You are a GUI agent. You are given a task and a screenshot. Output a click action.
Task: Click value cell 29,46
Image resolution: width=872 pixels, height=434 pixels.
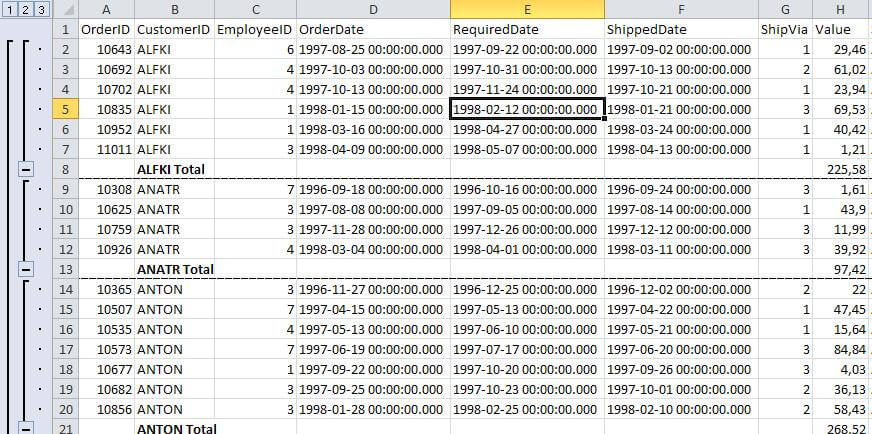[841, 50]
